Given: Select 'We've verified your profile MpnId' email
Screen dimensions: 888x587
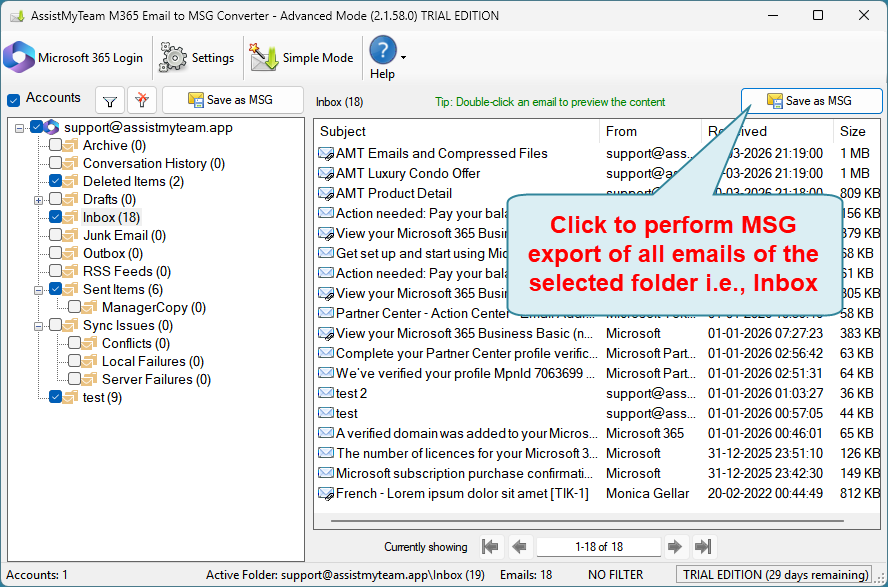Looking at the screenshot, I should click(465, 373).
